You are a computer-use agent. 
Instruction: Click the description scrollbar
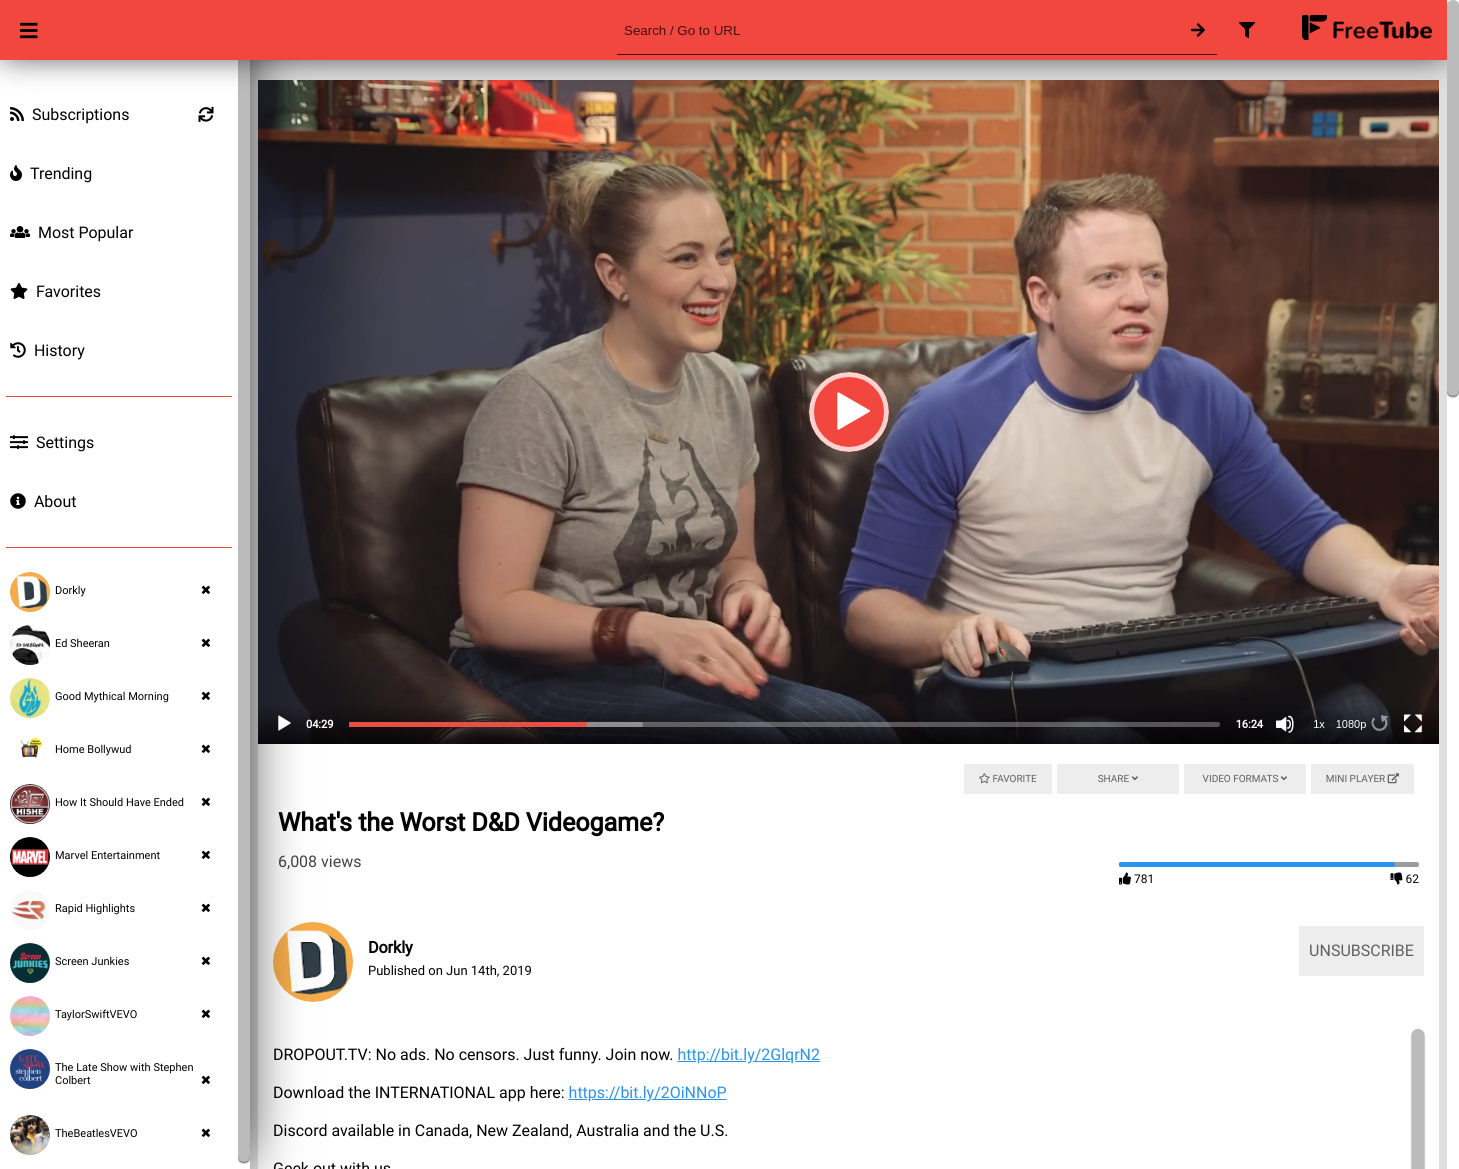(1417, 1098)
